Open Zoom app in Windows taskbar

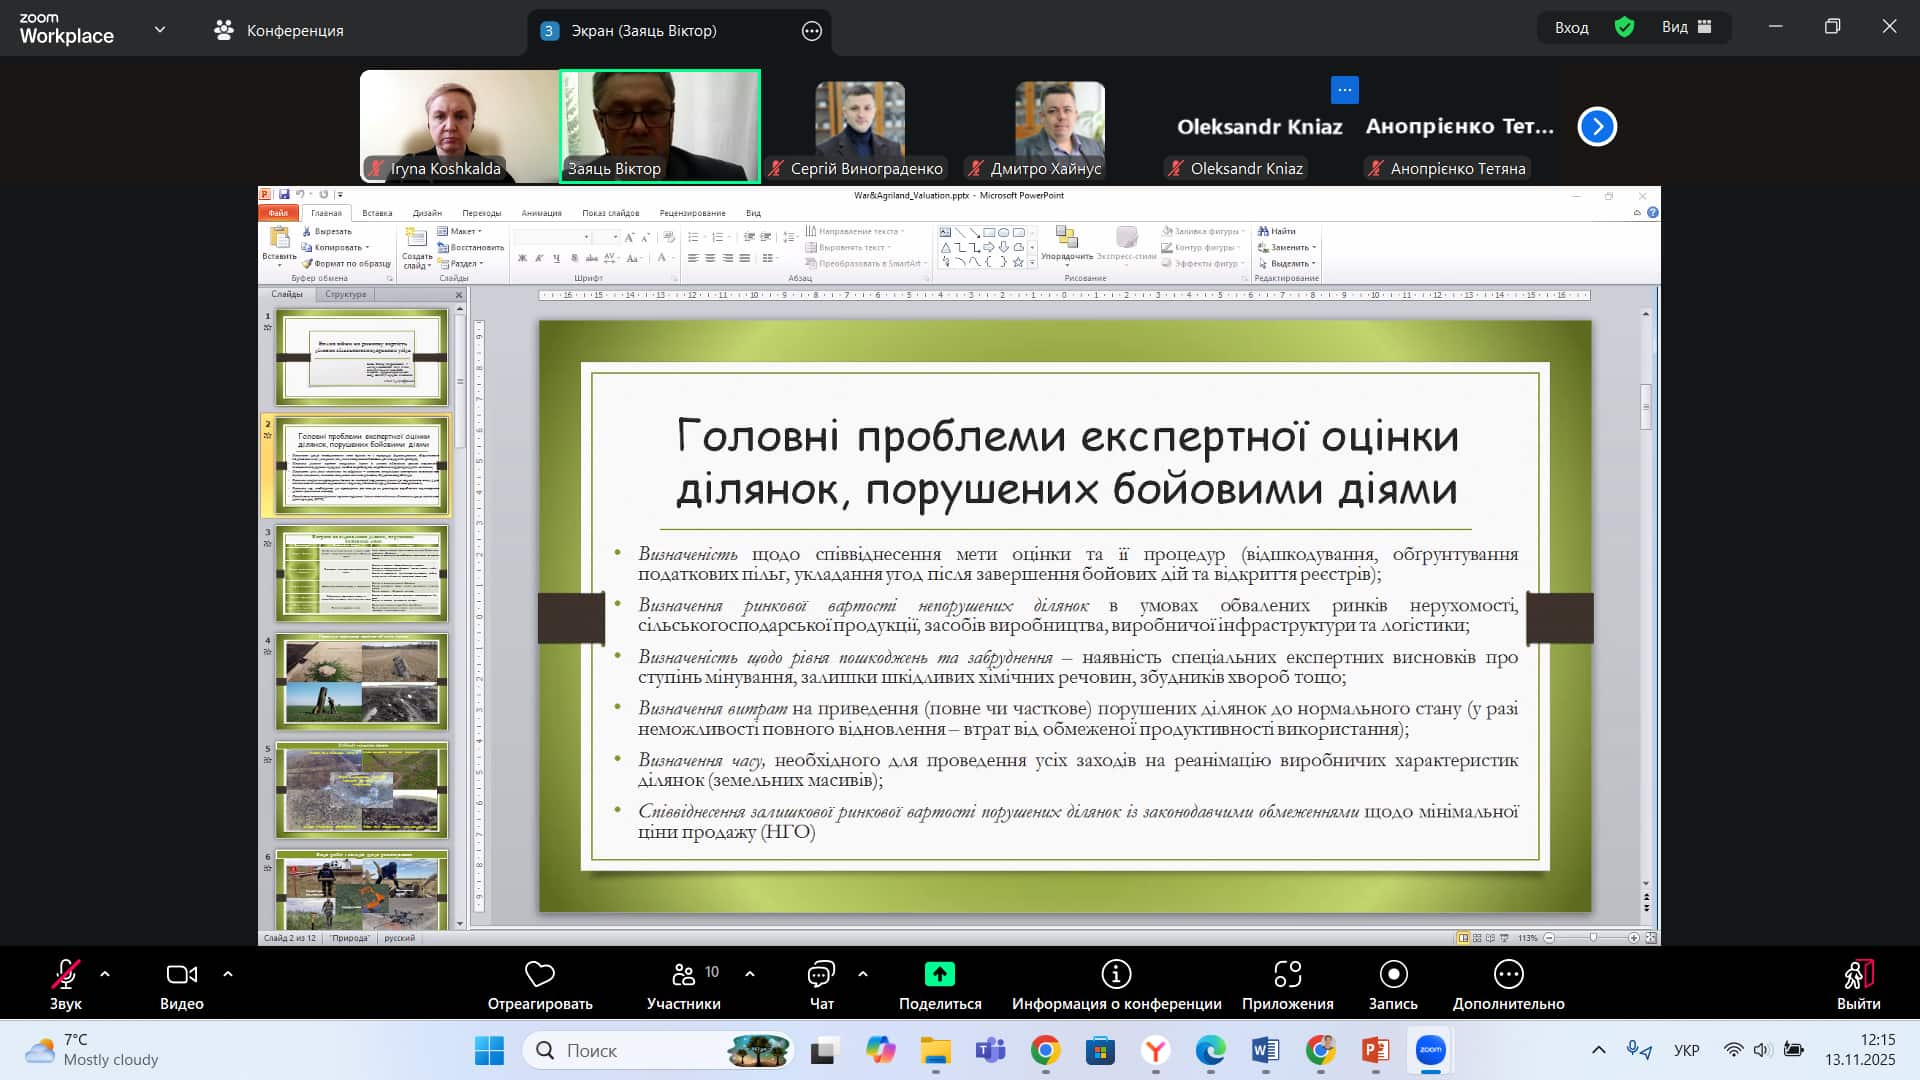tap(1431, 1050)
